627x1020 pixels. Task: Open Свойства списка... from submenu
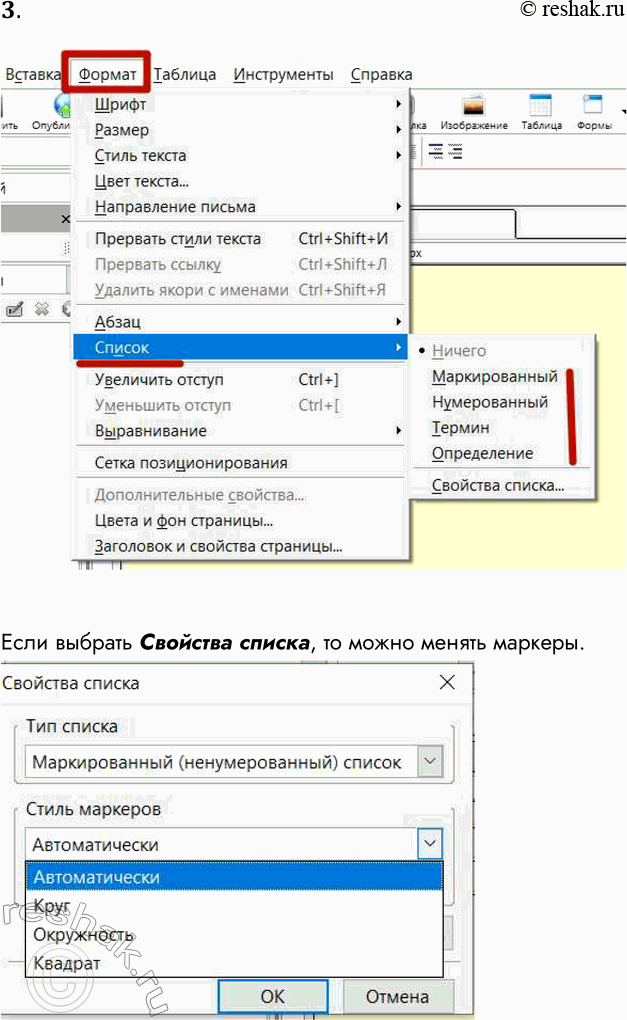click(497, 487)
